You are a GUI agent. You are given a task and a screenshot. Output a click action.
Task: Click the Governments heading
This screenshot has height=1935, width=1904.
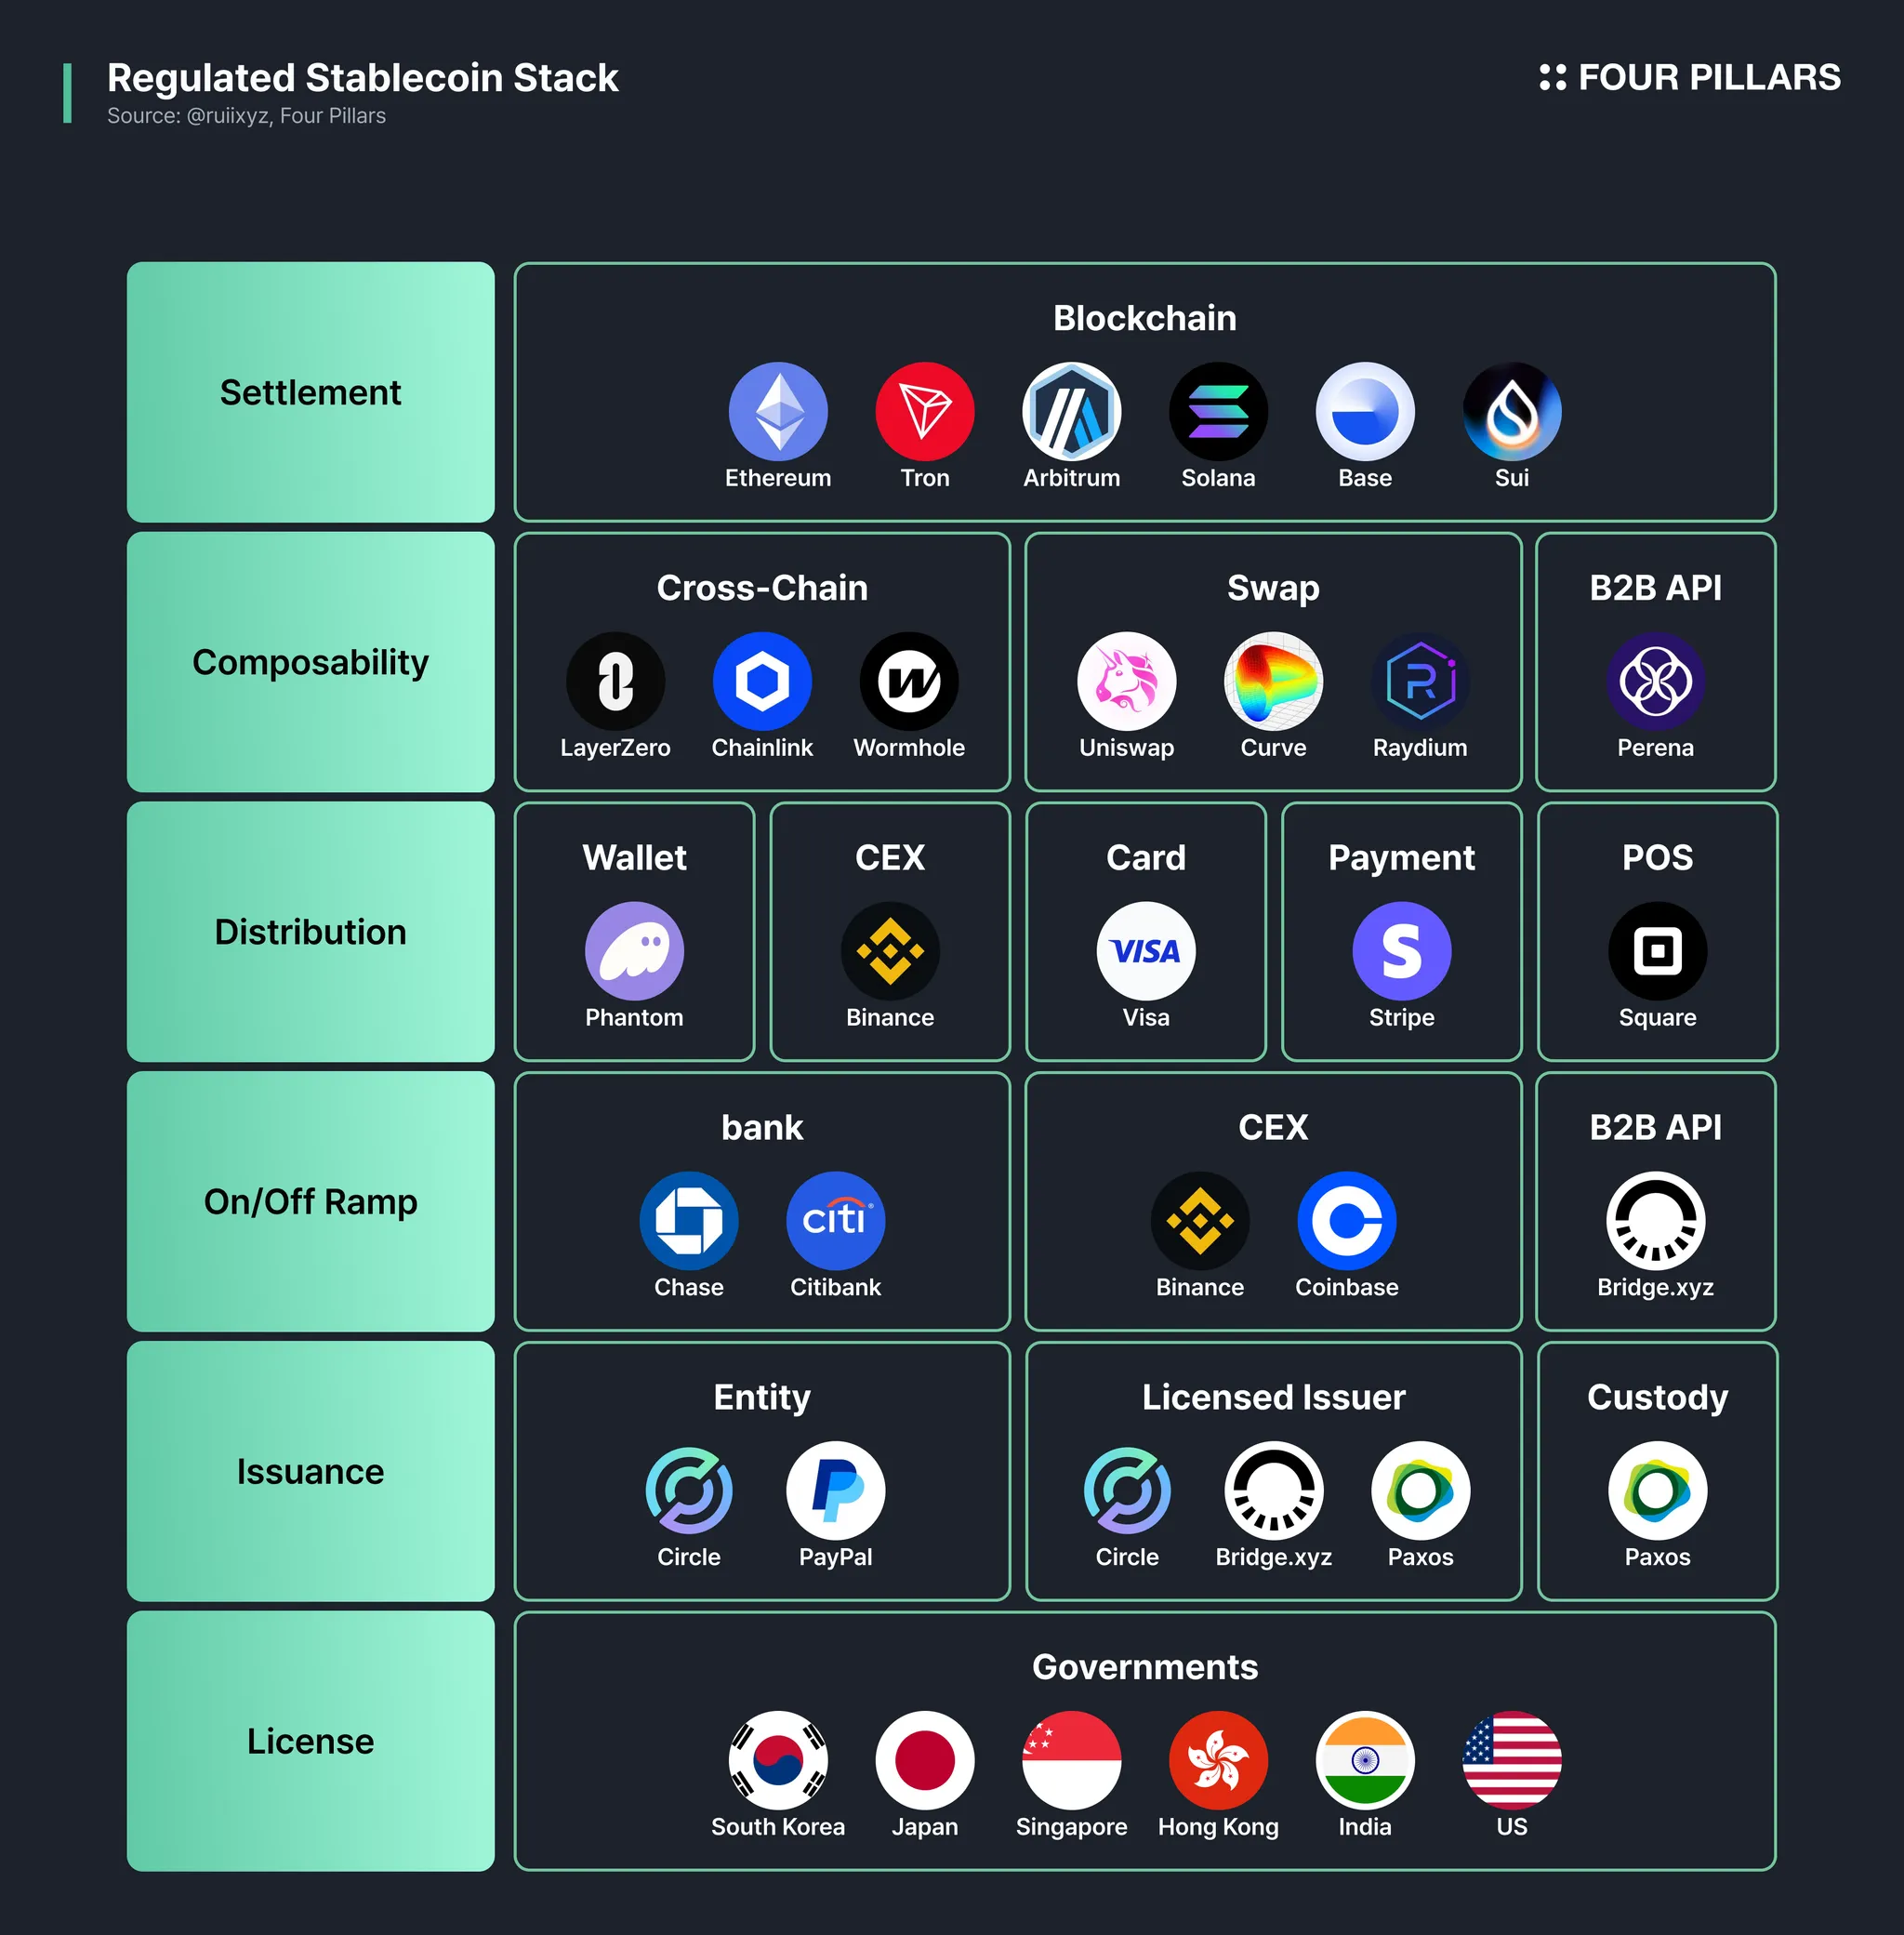click(x=1145, y=1667)
